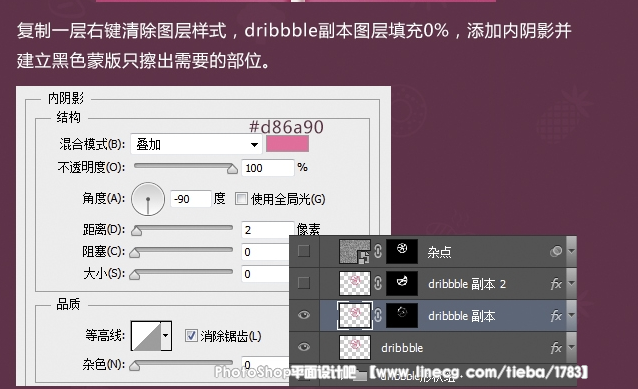Click the angle dial control
Viewport: 638px width, 389px height.
tap(148, 199)
